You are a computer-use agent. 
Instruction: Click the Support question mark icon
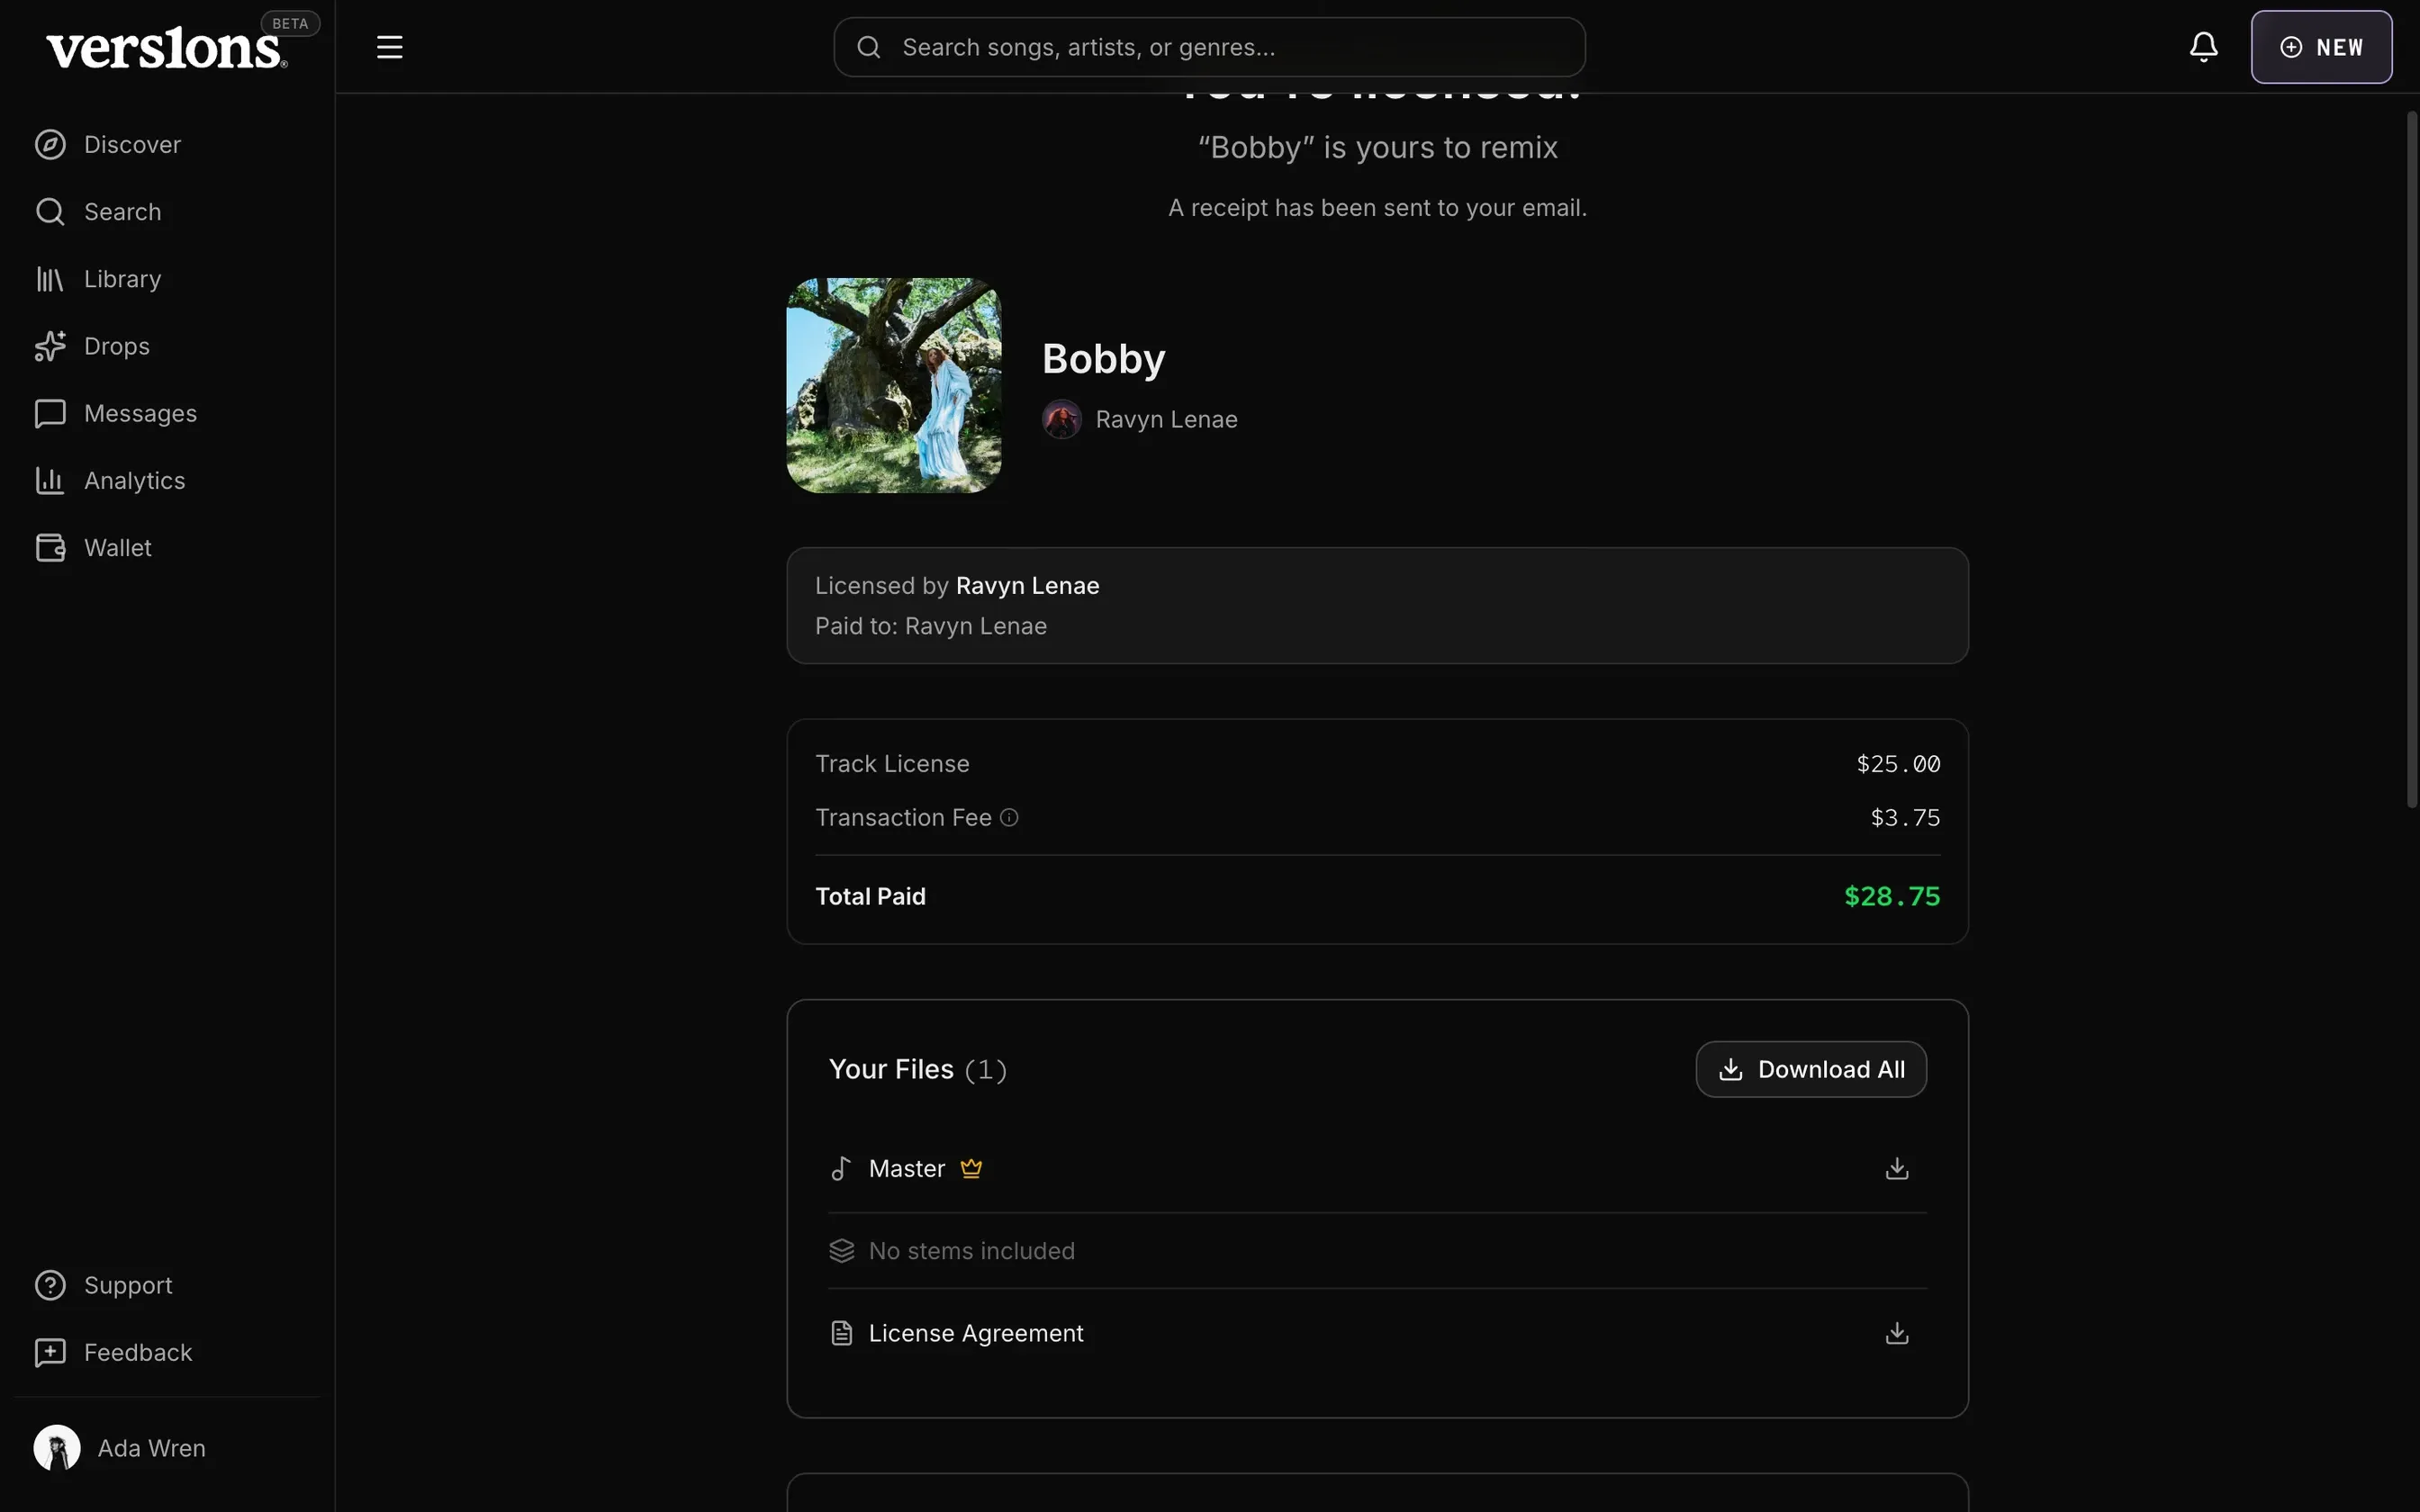[50, 1285]
